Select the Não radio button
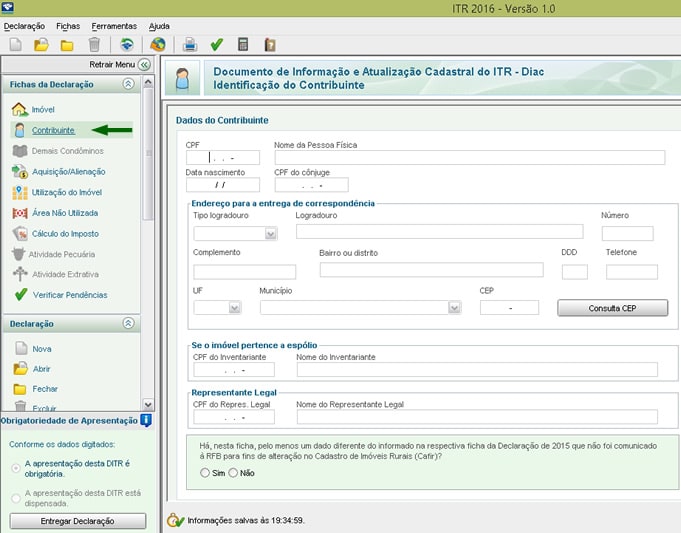The image size is (681, 533). (233, 473)
